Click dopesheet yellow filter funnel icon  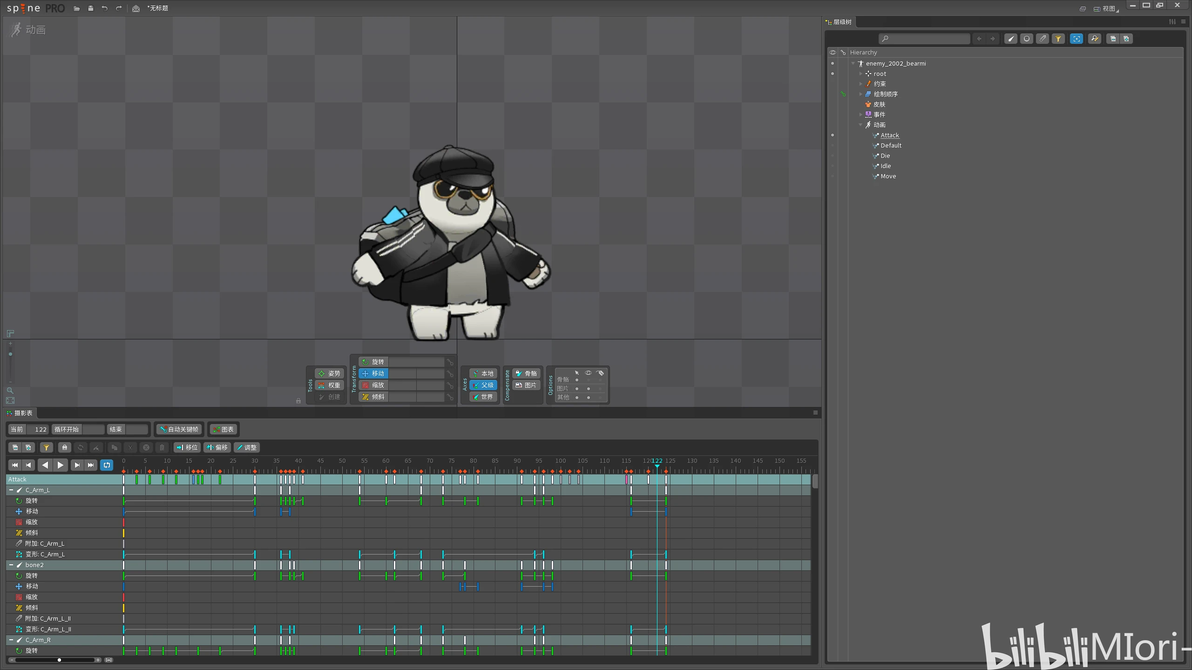point(46,447)
